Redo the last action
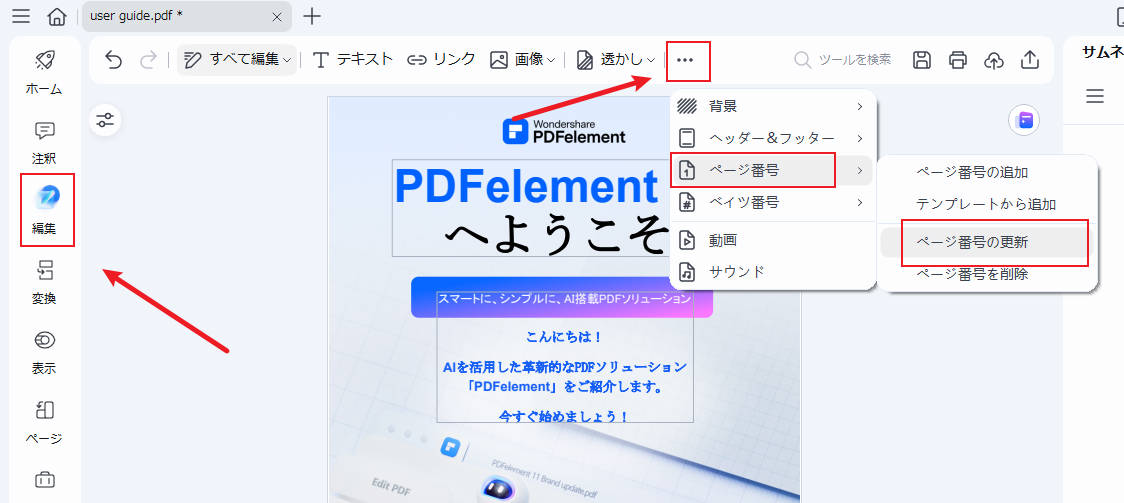 point(148,59)
